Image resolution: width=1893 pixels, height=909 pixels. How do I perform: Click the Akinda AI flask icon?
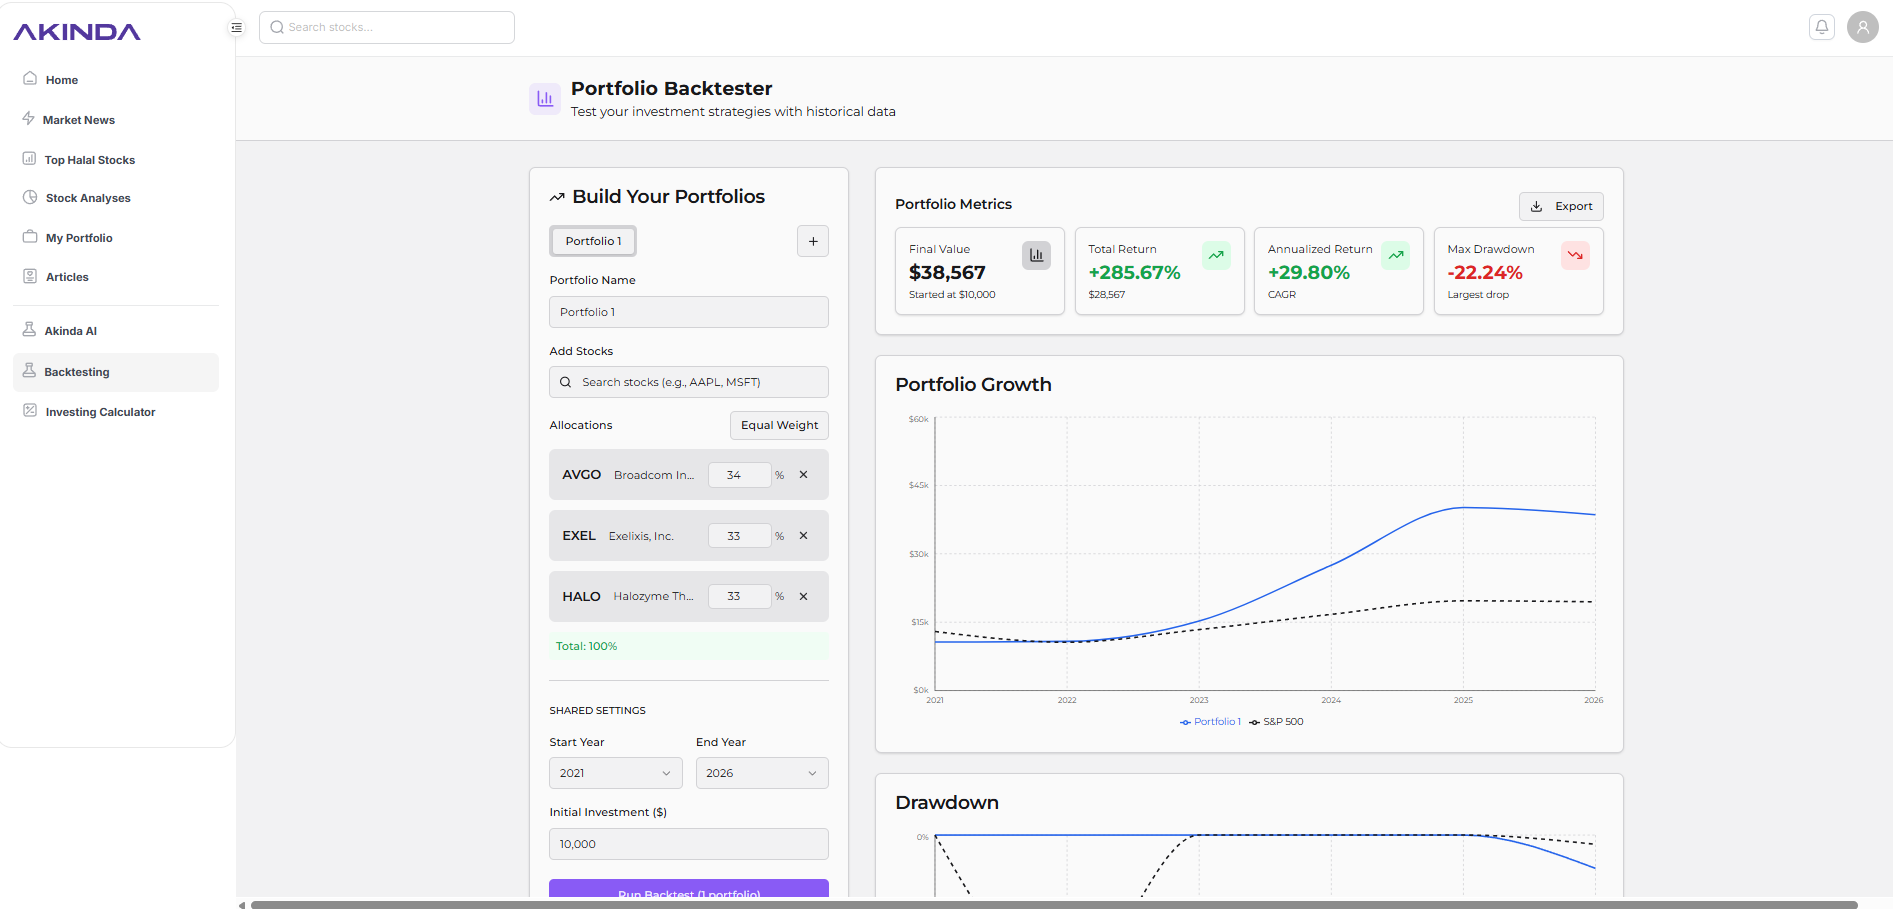click(29, 329)
